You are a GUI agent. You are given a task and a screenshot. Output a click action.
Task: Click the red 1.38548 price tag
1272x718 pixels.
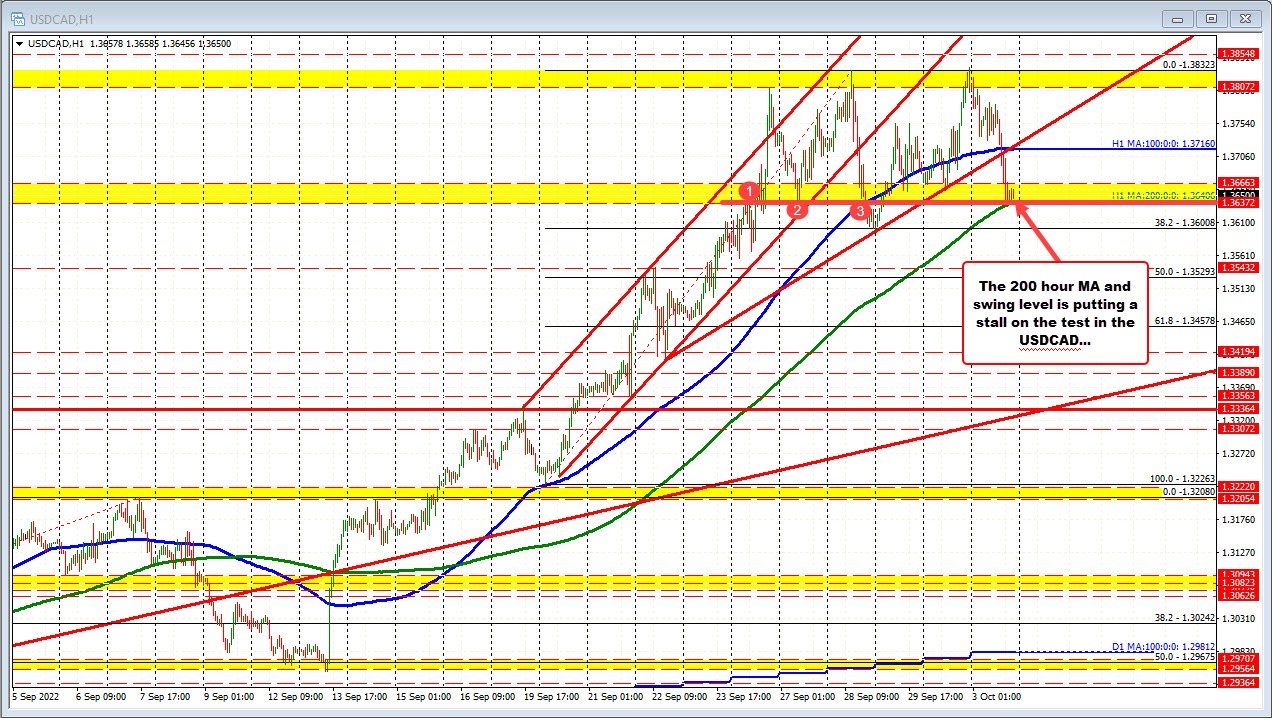tap(1239, 53)
